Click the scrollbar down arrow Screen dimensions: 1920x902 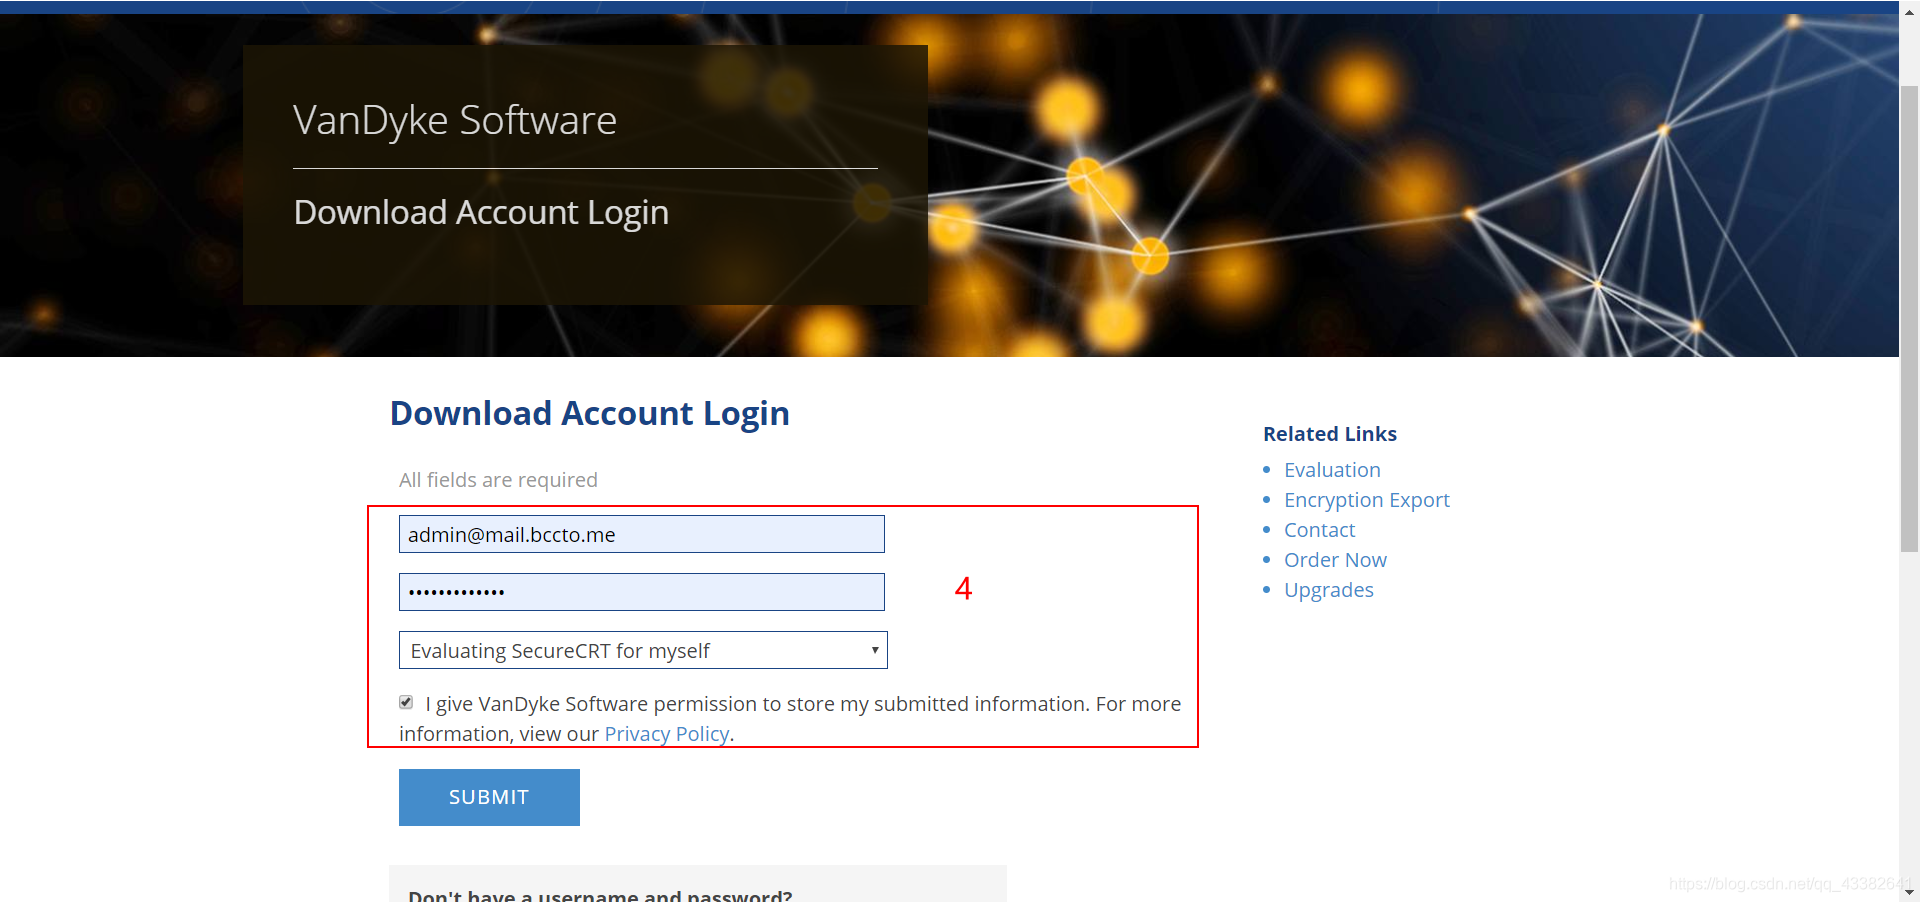(x=1909, y=891)
